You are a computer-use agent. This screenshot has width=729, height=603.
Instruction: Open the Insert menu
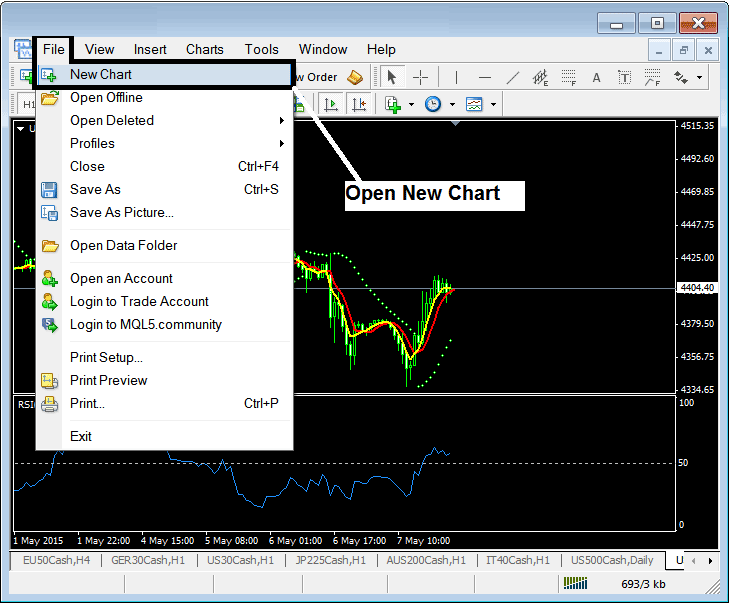150,49
